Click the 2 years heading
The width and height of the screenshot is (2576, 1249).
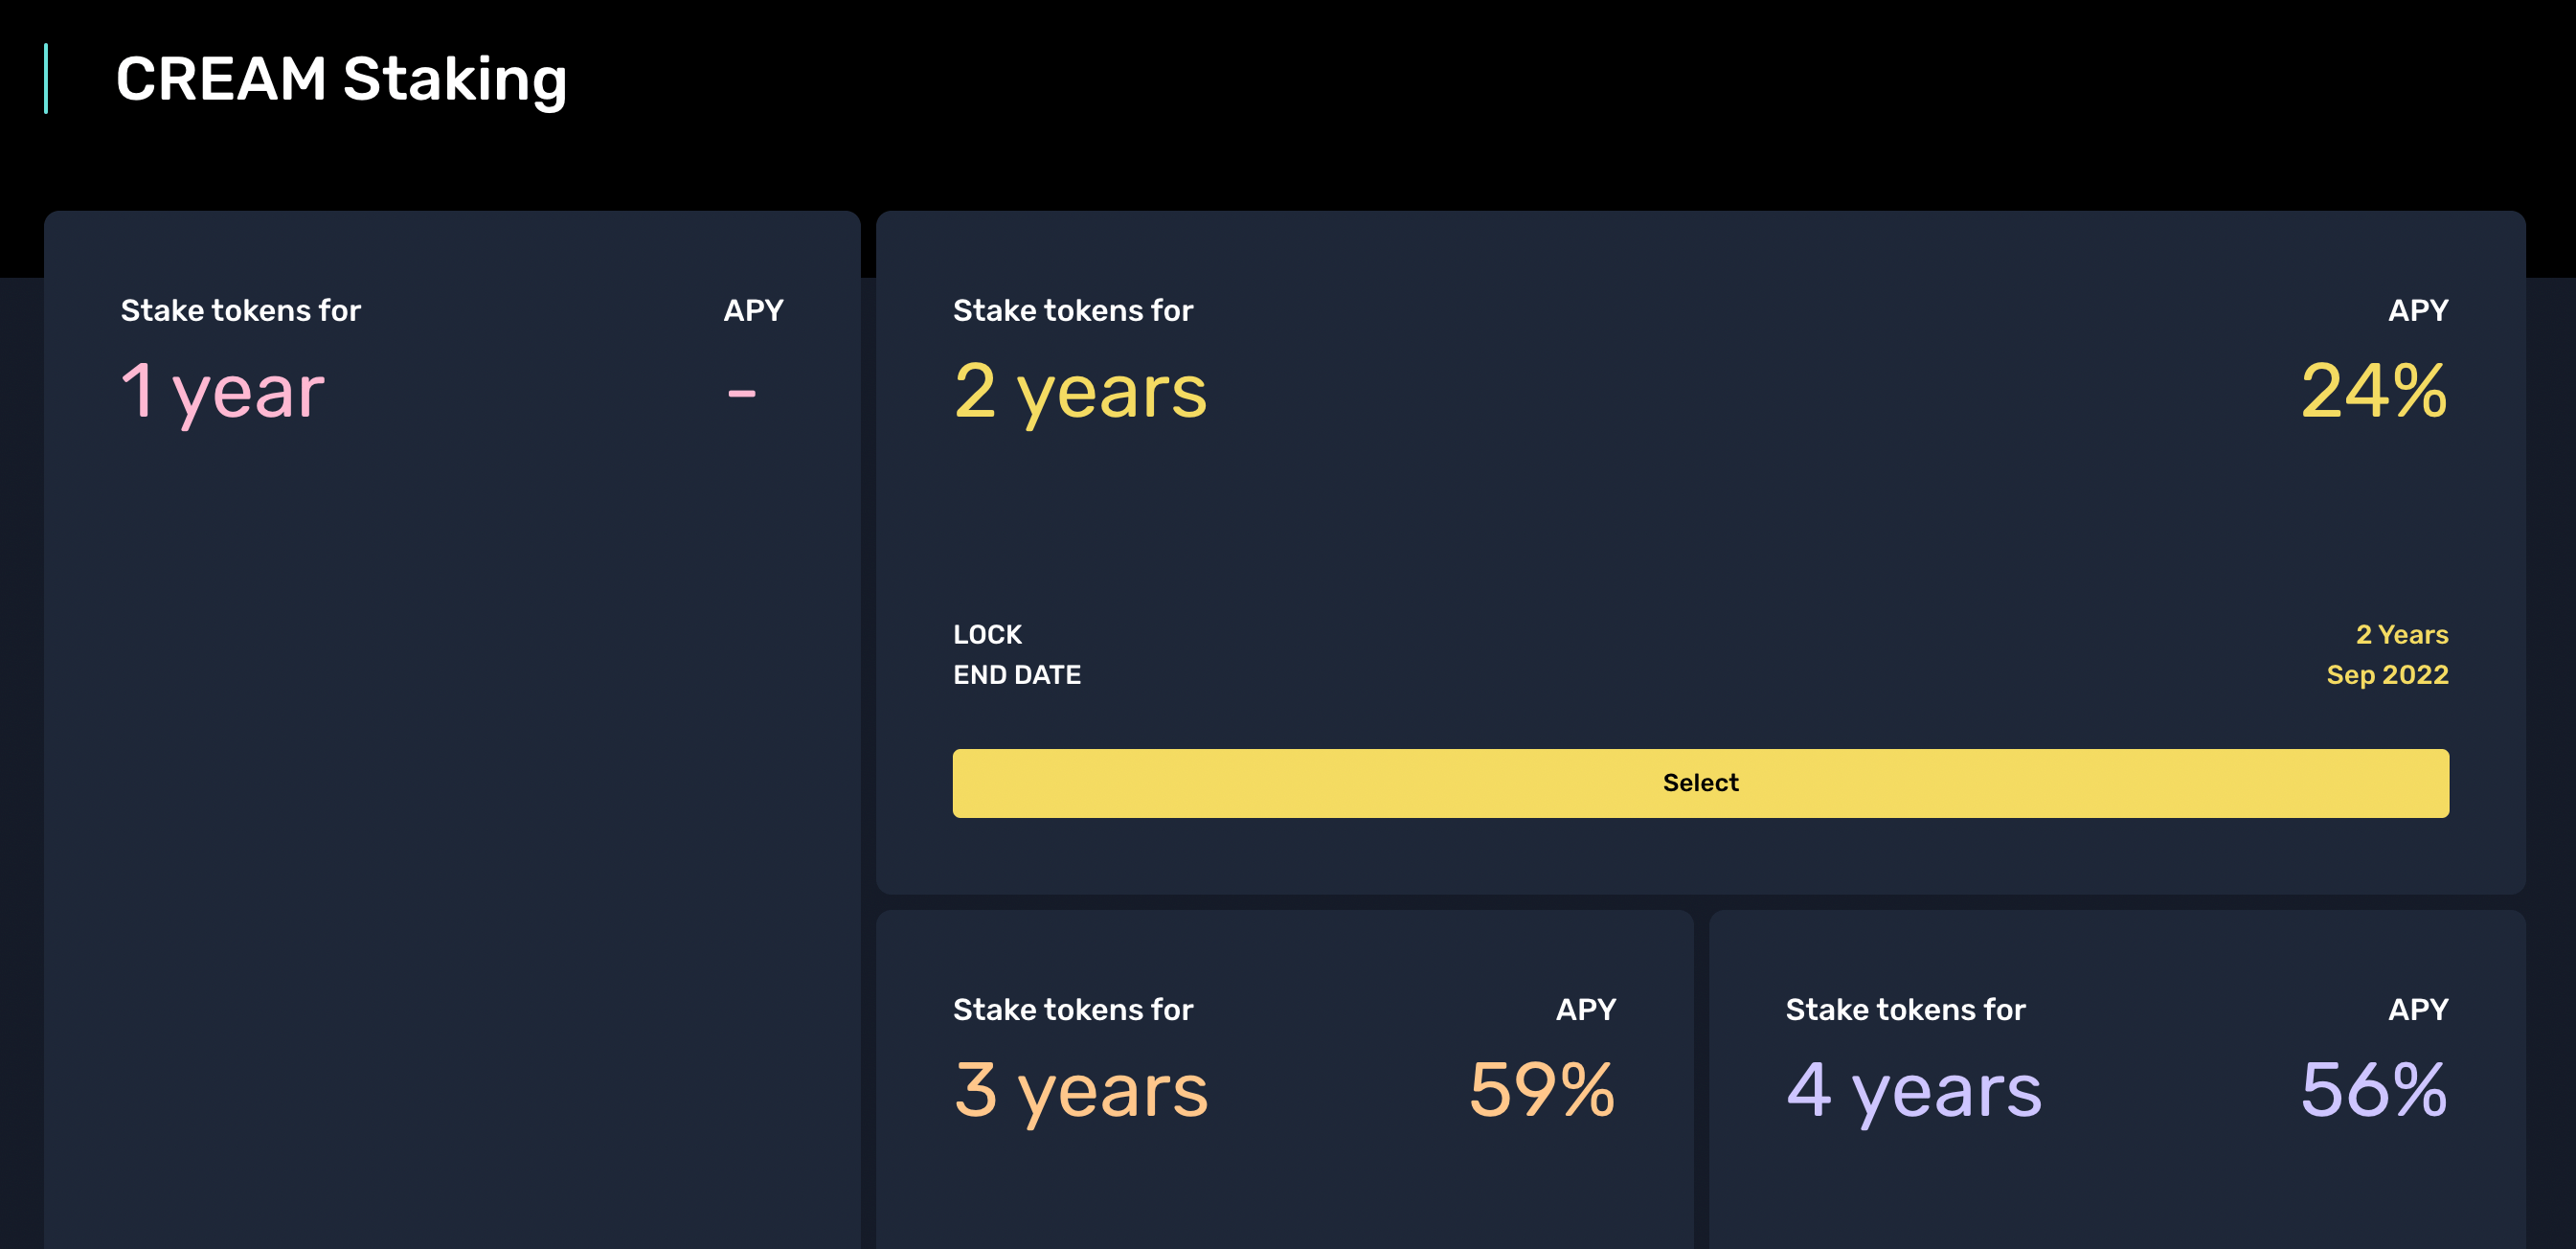1080,391
